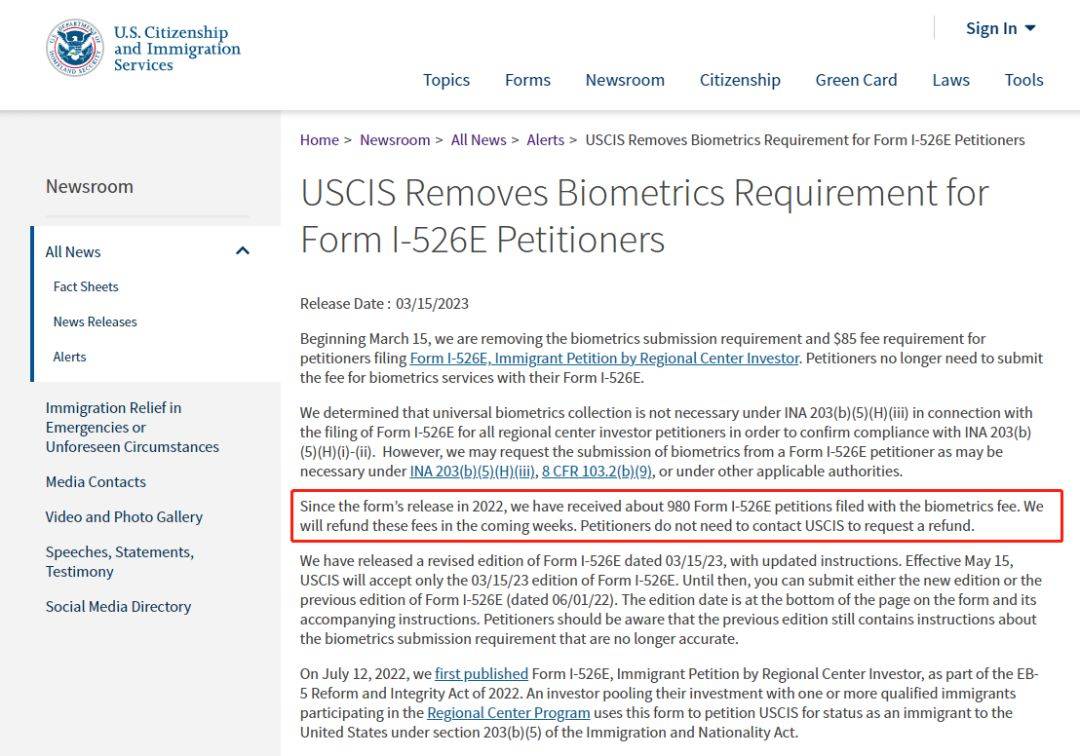Select News Releases in sidebar
The image size is (1080, 756).
[x=95, y=322]
